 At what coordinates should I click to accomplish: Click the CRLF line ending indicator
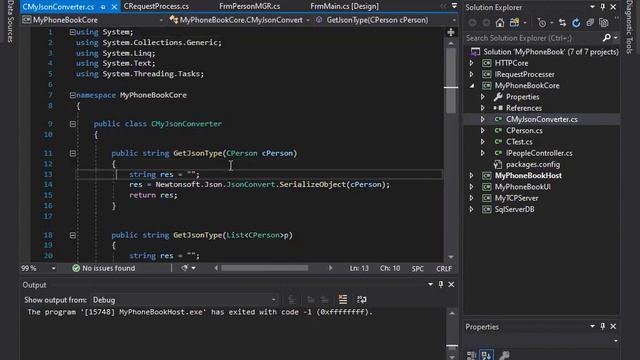point(444,269)
